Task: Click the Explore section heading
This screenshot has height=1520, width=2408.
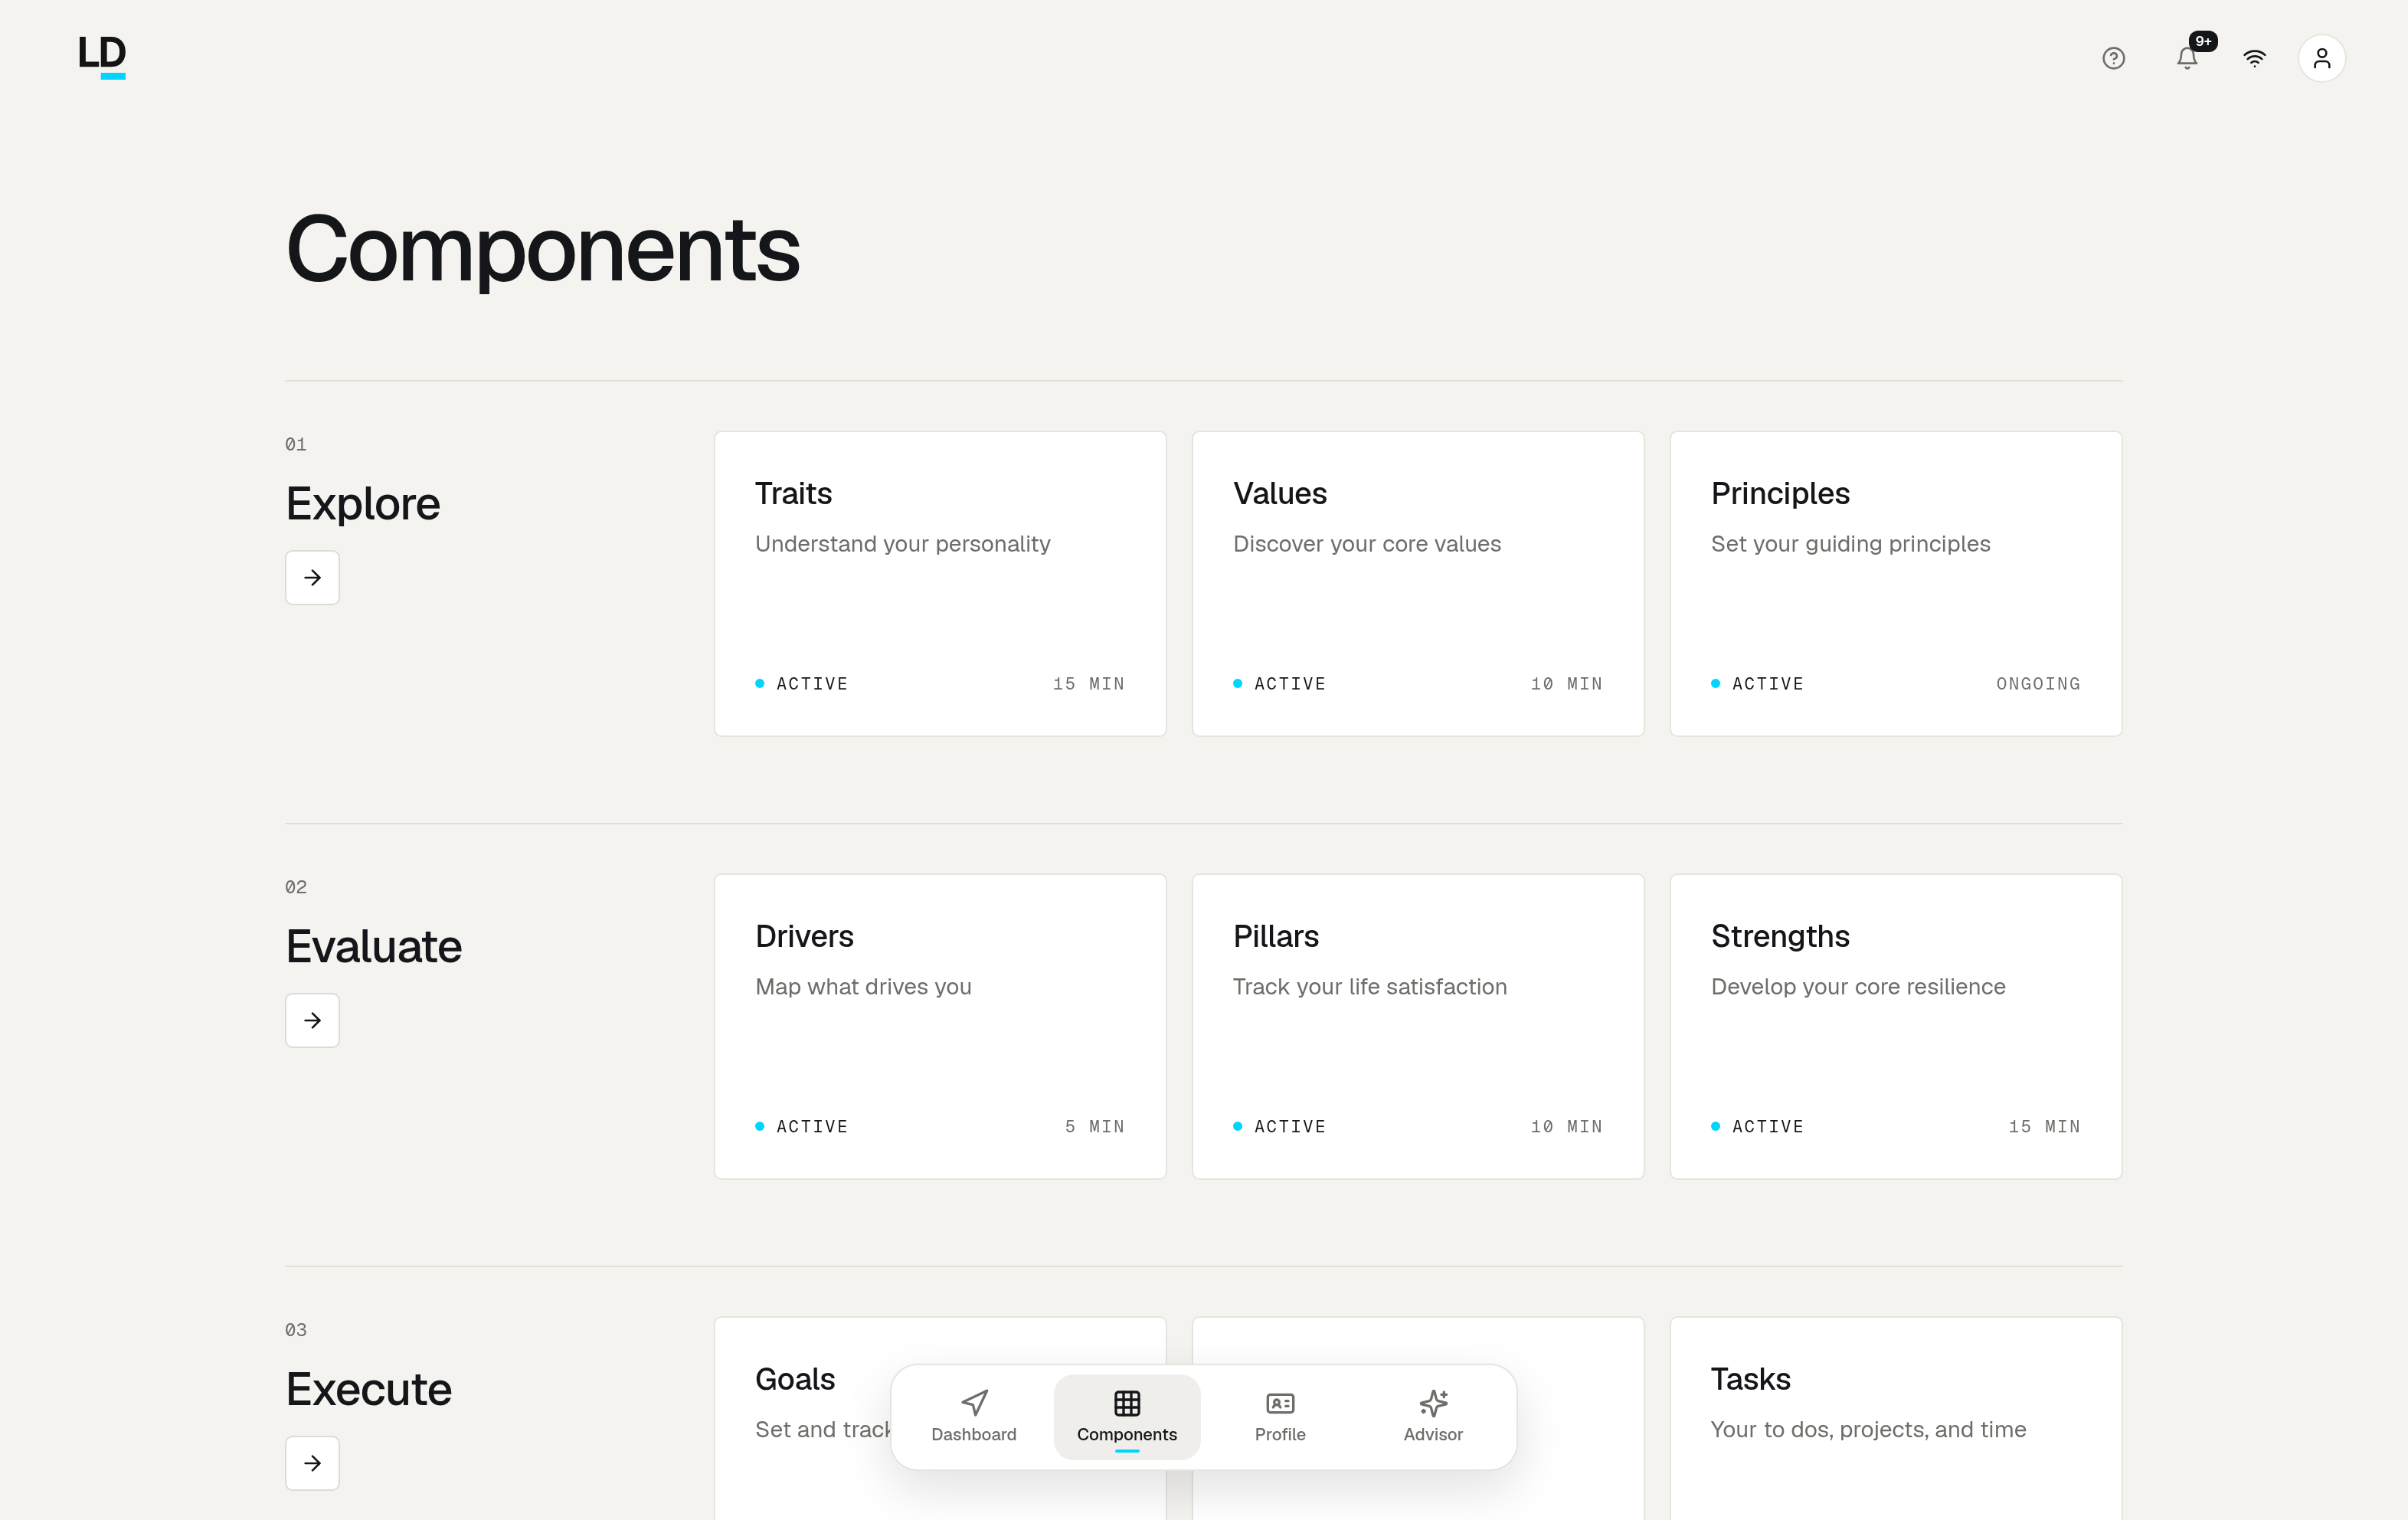Action: tap(363, 504)
